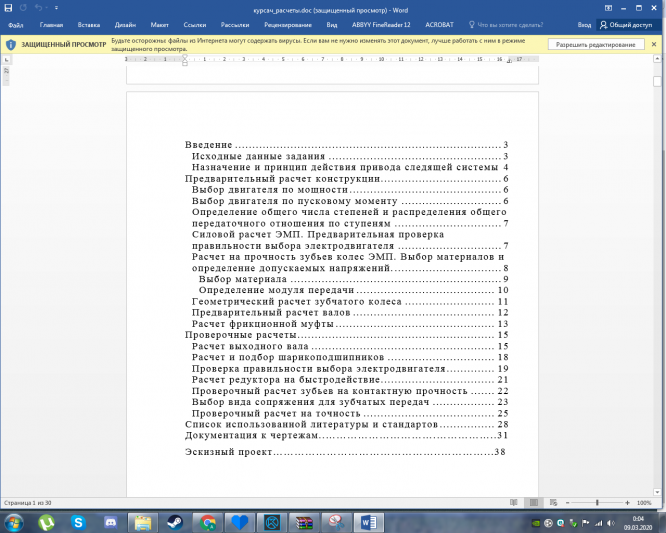Click the Вход sign-in link
Screen dimensions: 666x533
(x=584, y=25)
